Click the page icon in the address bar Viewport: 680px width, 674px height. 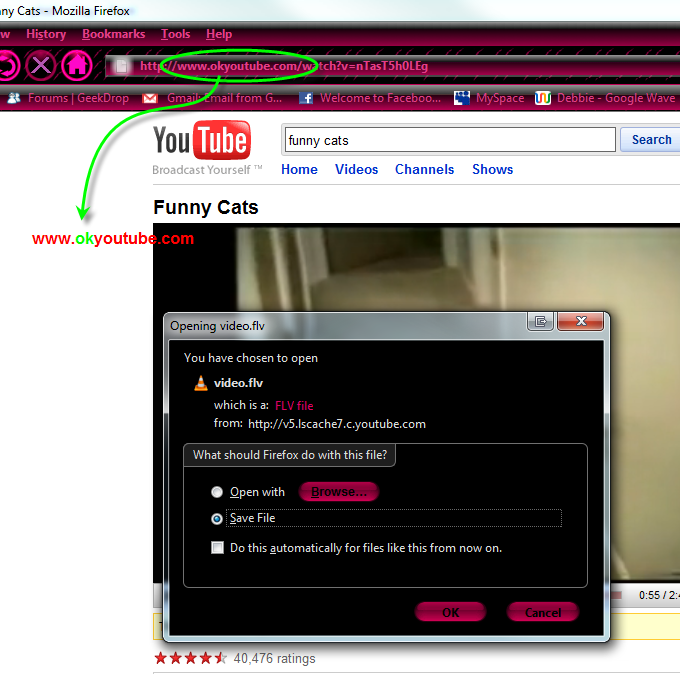coord(121,67)
